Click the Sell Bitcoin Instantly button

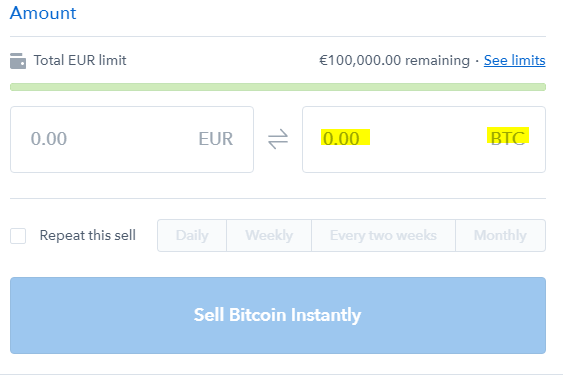click(278, 315)
